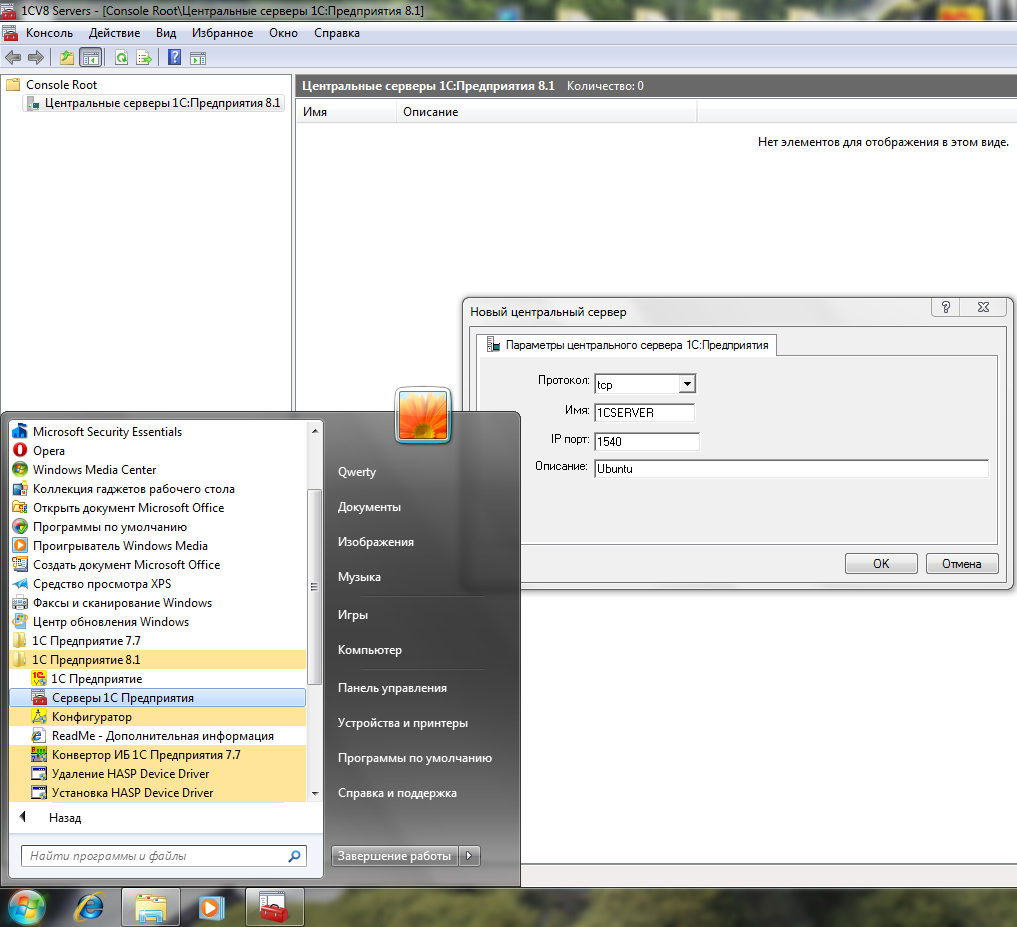Click the Описание field containing Ubuntu

[790, 469]
